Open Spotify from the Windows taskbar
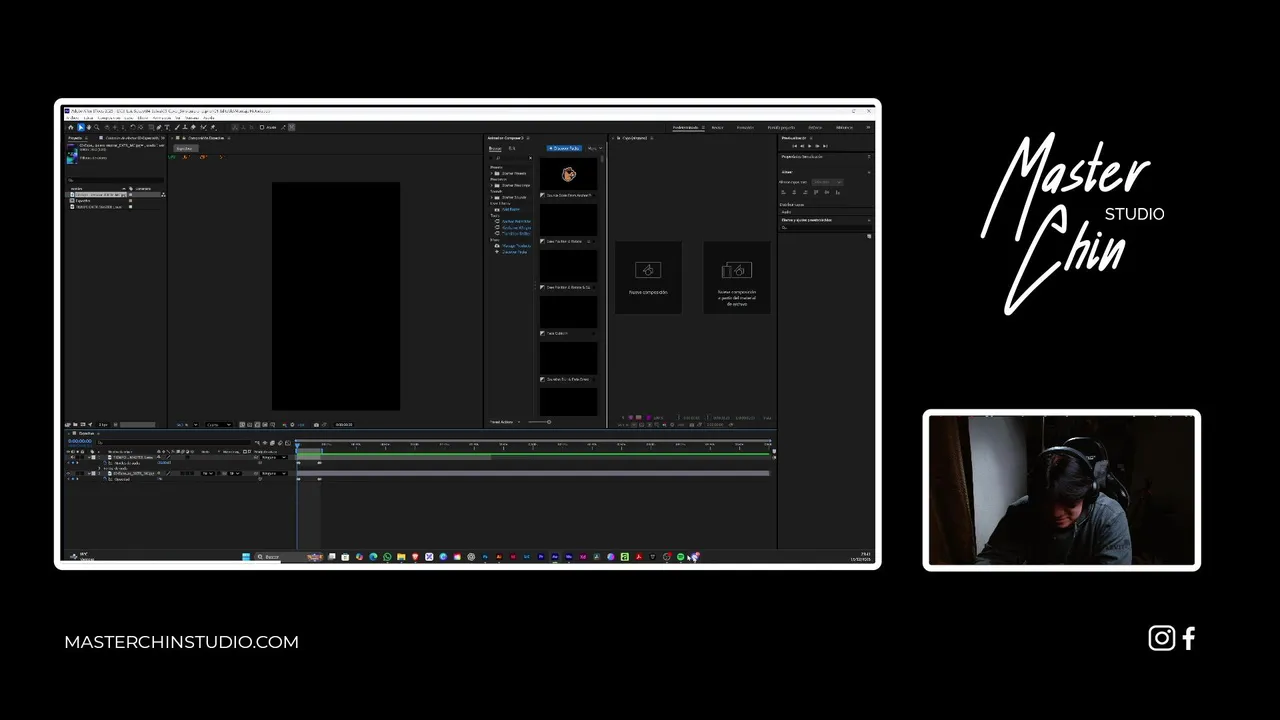This screenshot has height=720, width=1280. [x=681, y=556]
